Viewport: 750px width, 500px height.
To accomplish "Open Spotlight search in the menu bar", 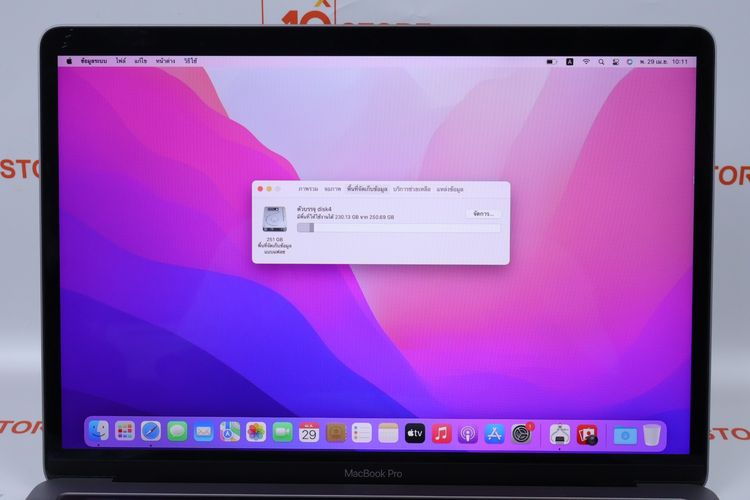I will pyautogui.click(x=601, y=62).
